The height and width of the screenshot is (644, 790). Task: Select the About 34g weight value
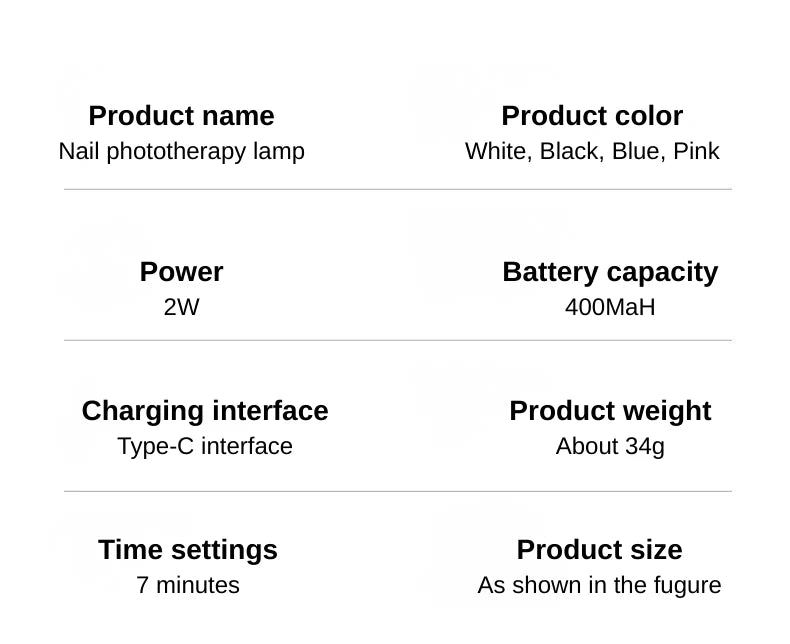pyautogui.click(x=610, y=446)
